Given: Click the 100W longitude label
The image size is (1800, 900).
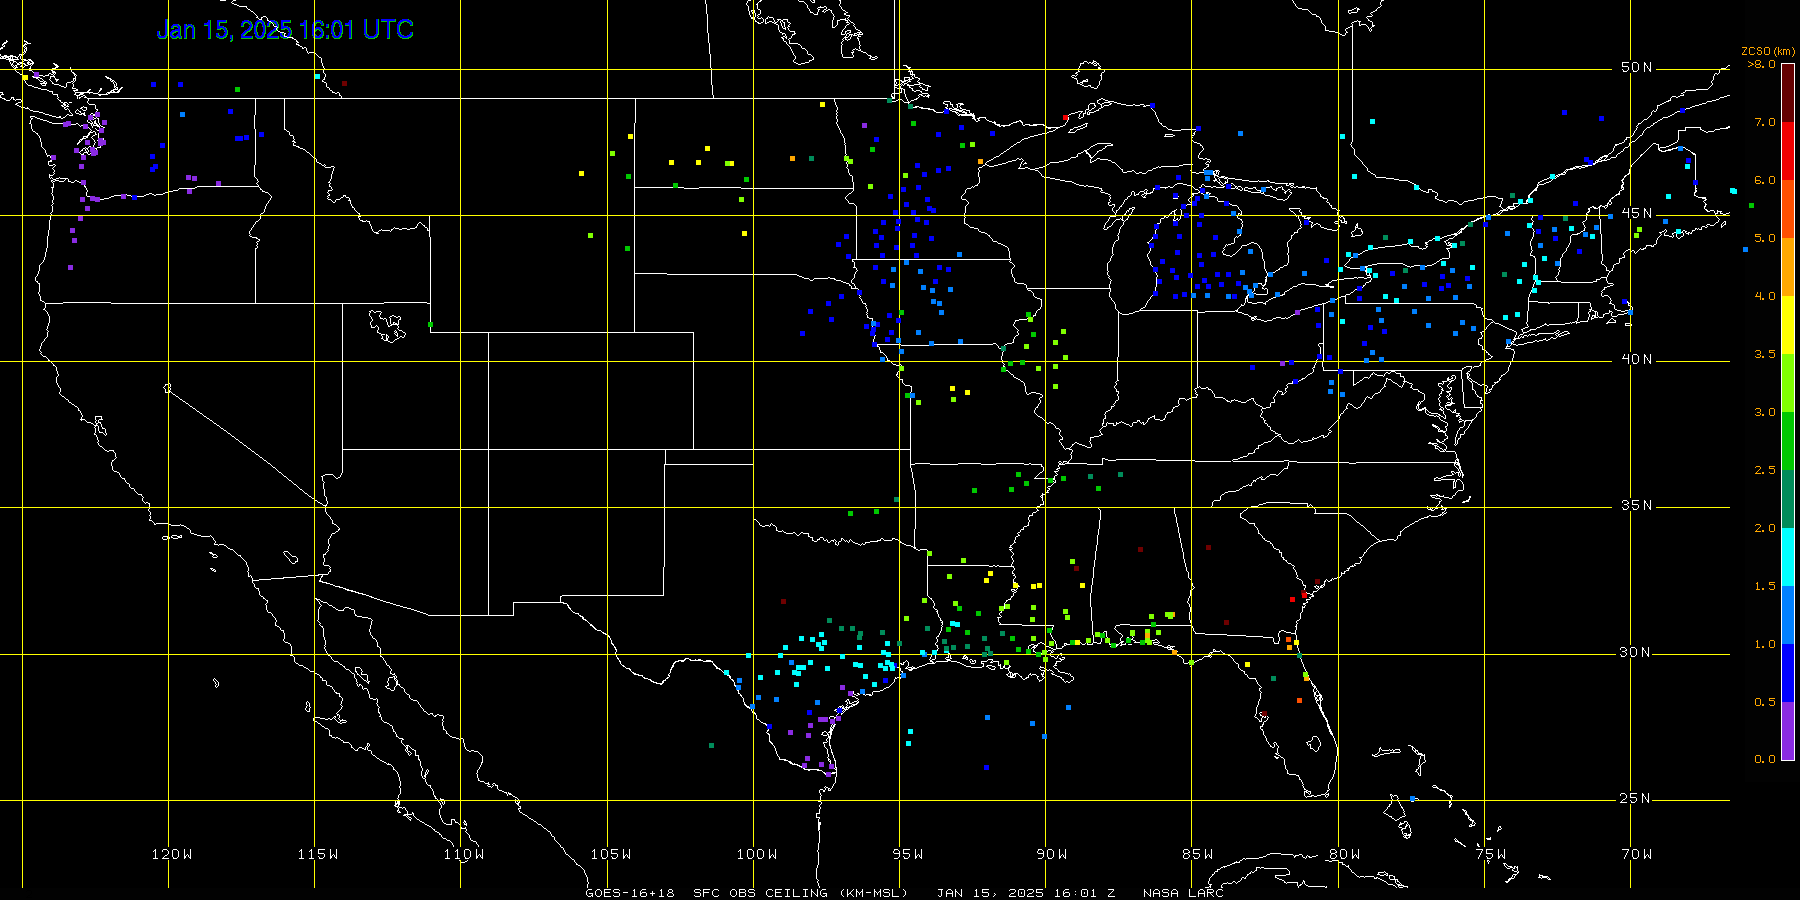Looking at the screenshot, I should (x=757, y=854).
